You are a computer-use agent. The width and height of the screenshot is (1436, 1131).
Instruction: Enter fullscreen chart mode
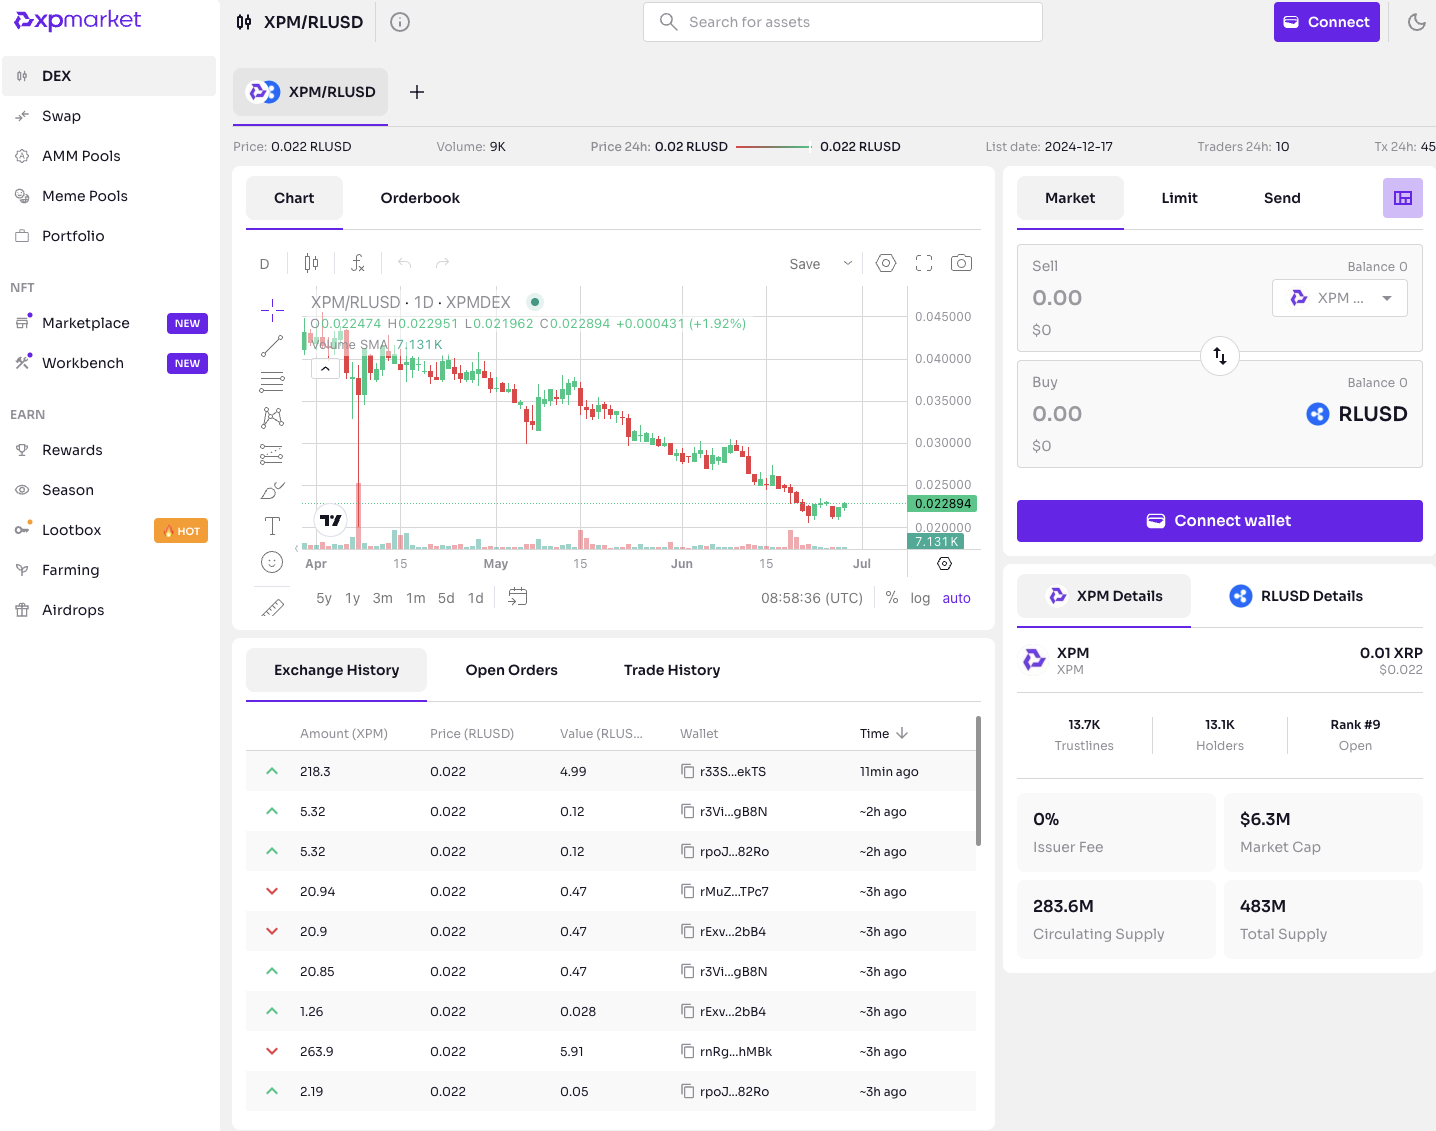[924, 263]
